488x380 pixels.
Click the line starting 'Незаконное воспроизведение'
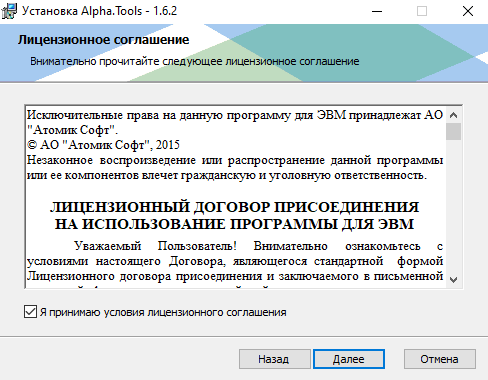pos(235,160)
